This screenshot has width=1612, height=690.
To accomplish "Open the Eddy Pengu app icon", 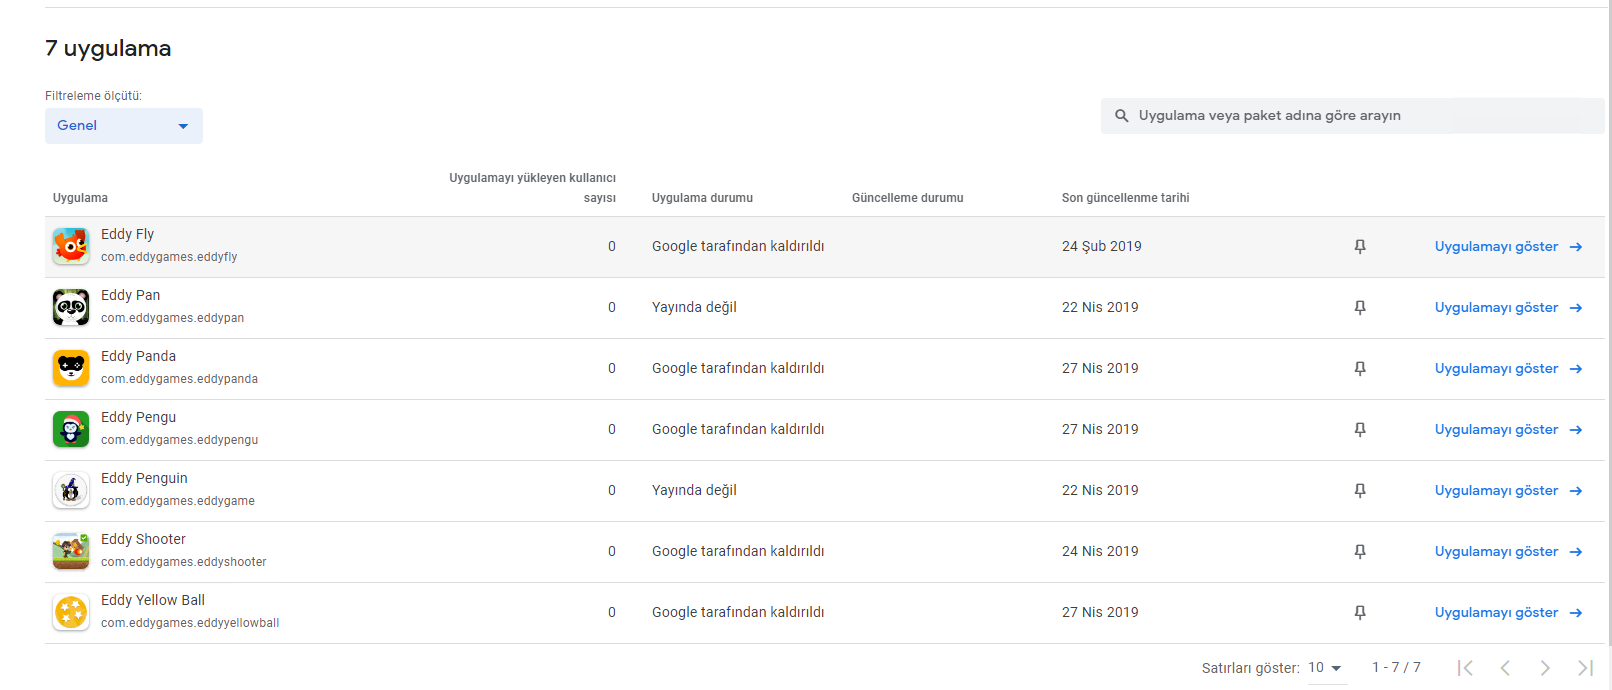I will click(71, 429).
